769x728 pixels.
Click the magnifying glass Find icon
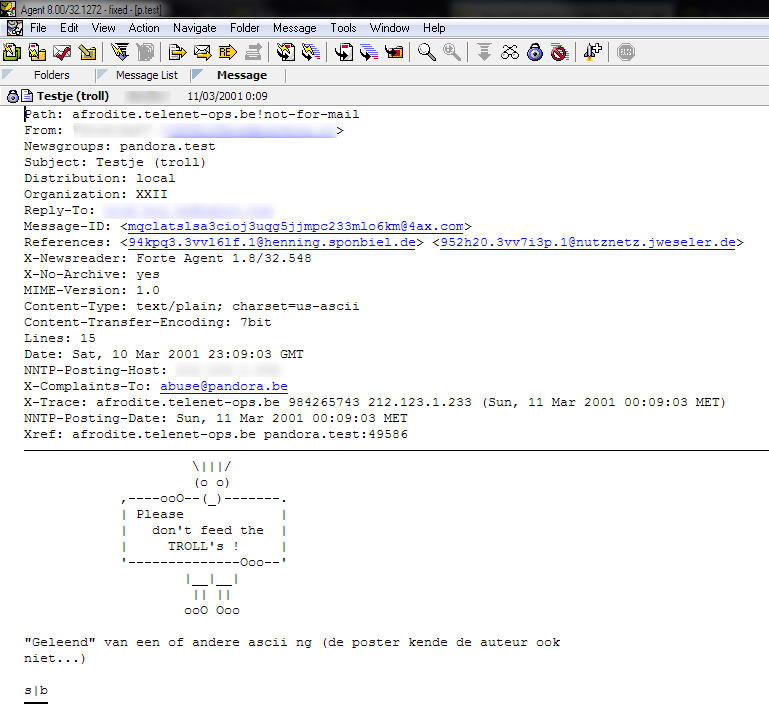427,52
